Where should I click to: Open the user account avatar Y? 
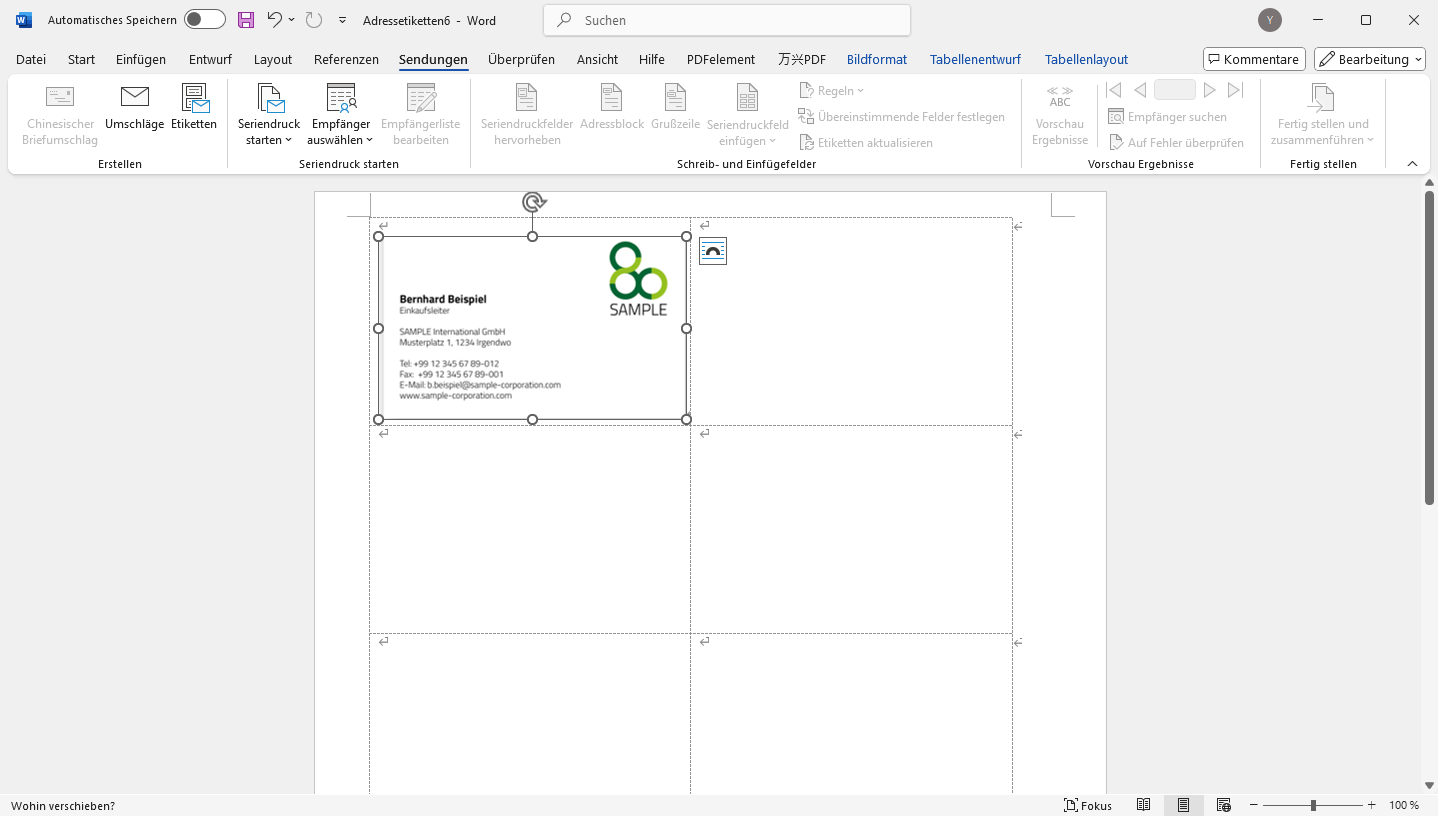pos(1270,20)
